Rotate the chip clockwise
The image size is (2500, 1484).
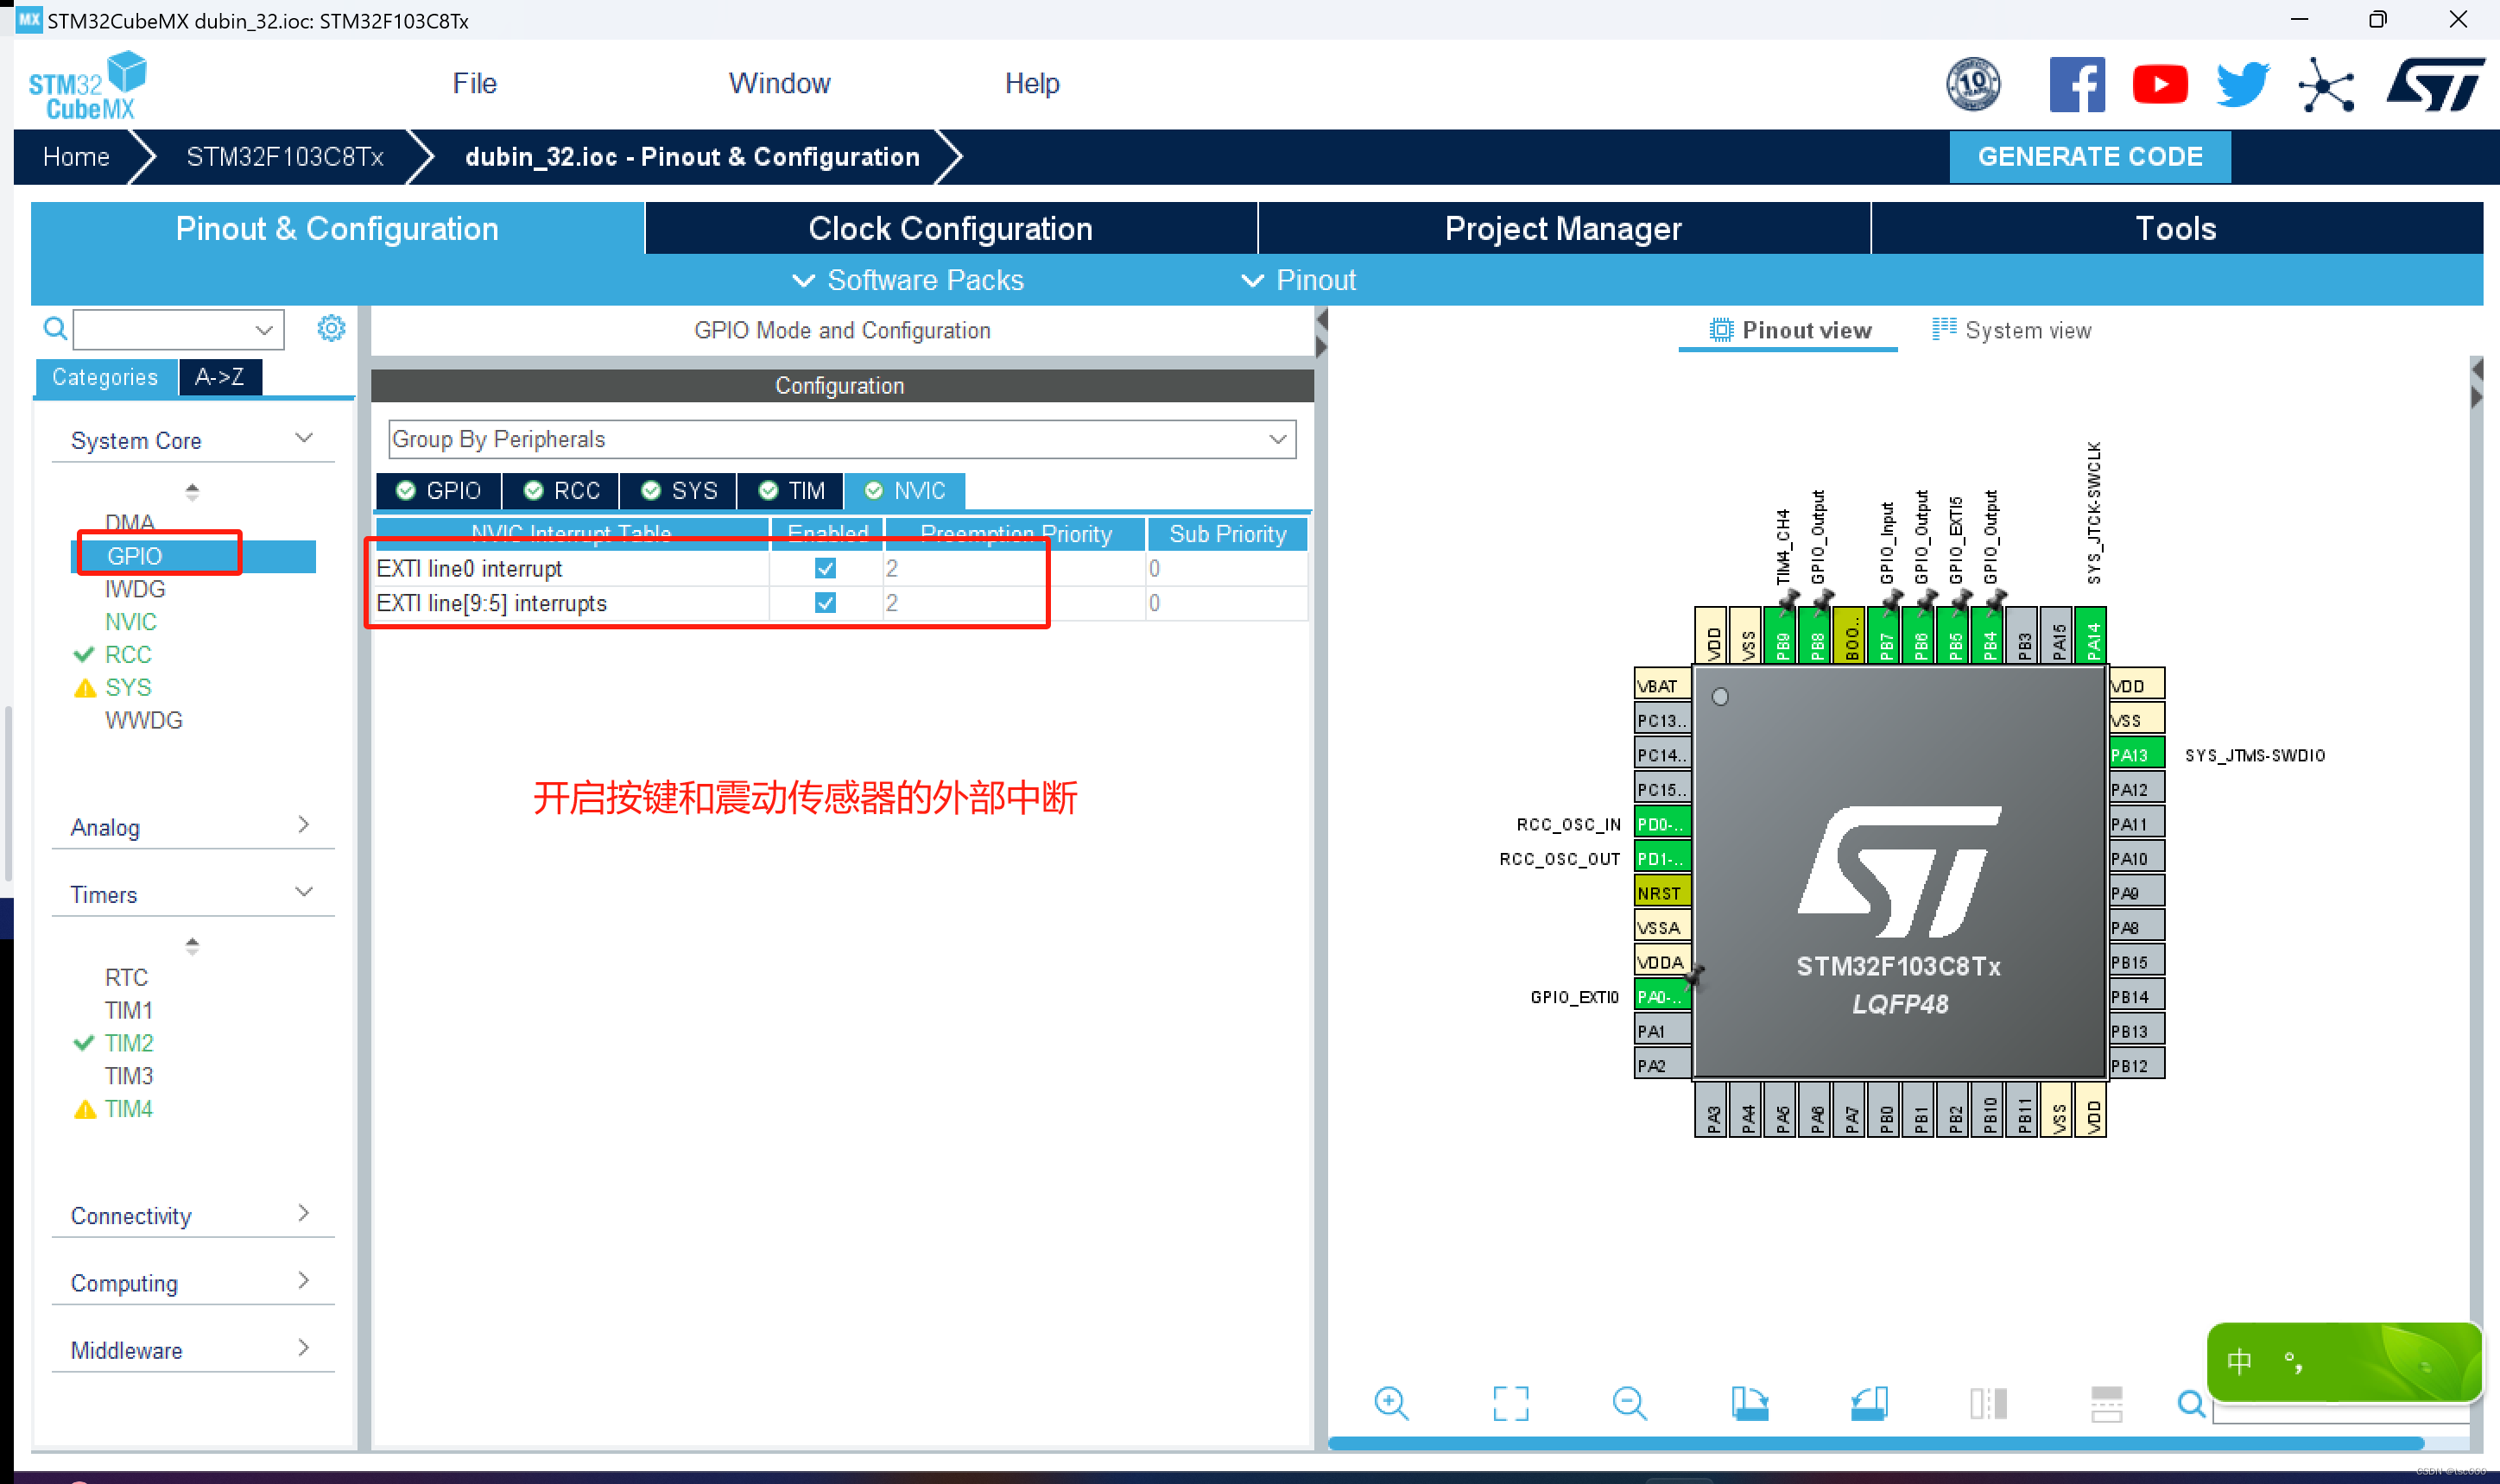point(1749,1403)
